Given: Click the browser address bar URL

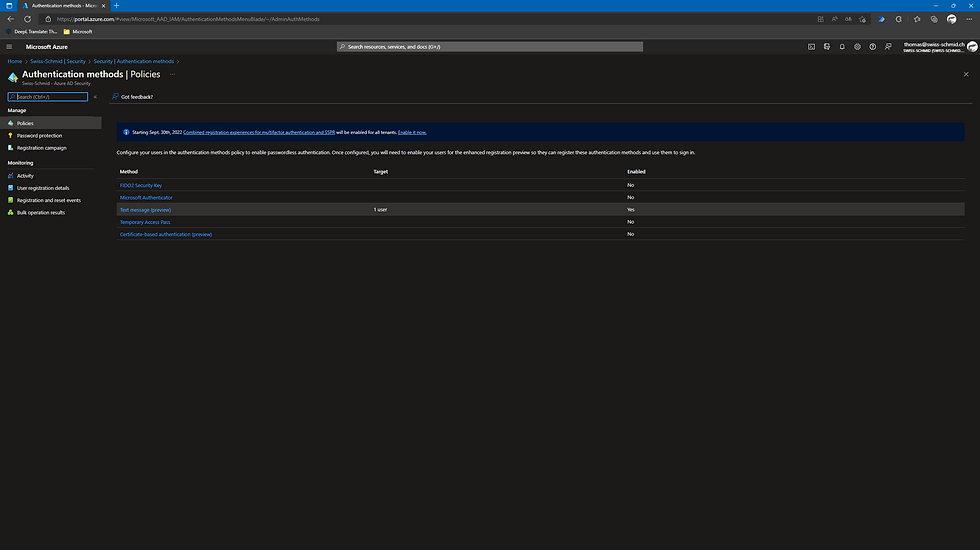Looking at the screenshot, I should 188,19.
